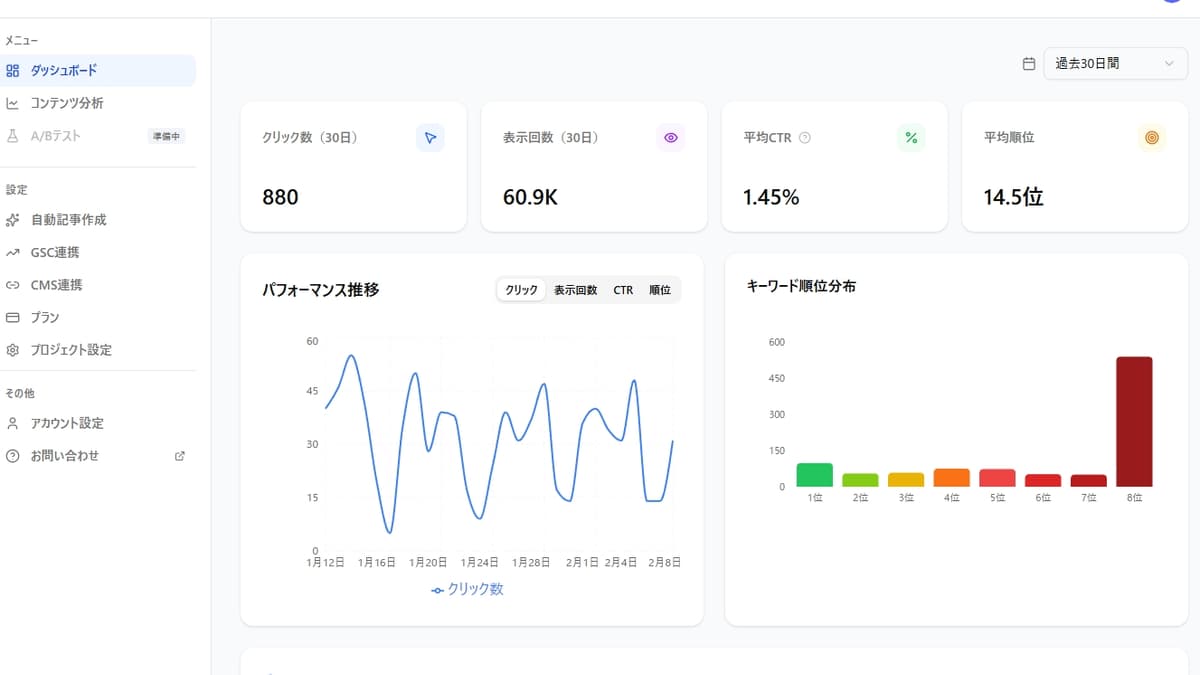Click the eye icon on impressions card
The height and width of the screenshot is (675, 1200).
(x=671, y=138)
